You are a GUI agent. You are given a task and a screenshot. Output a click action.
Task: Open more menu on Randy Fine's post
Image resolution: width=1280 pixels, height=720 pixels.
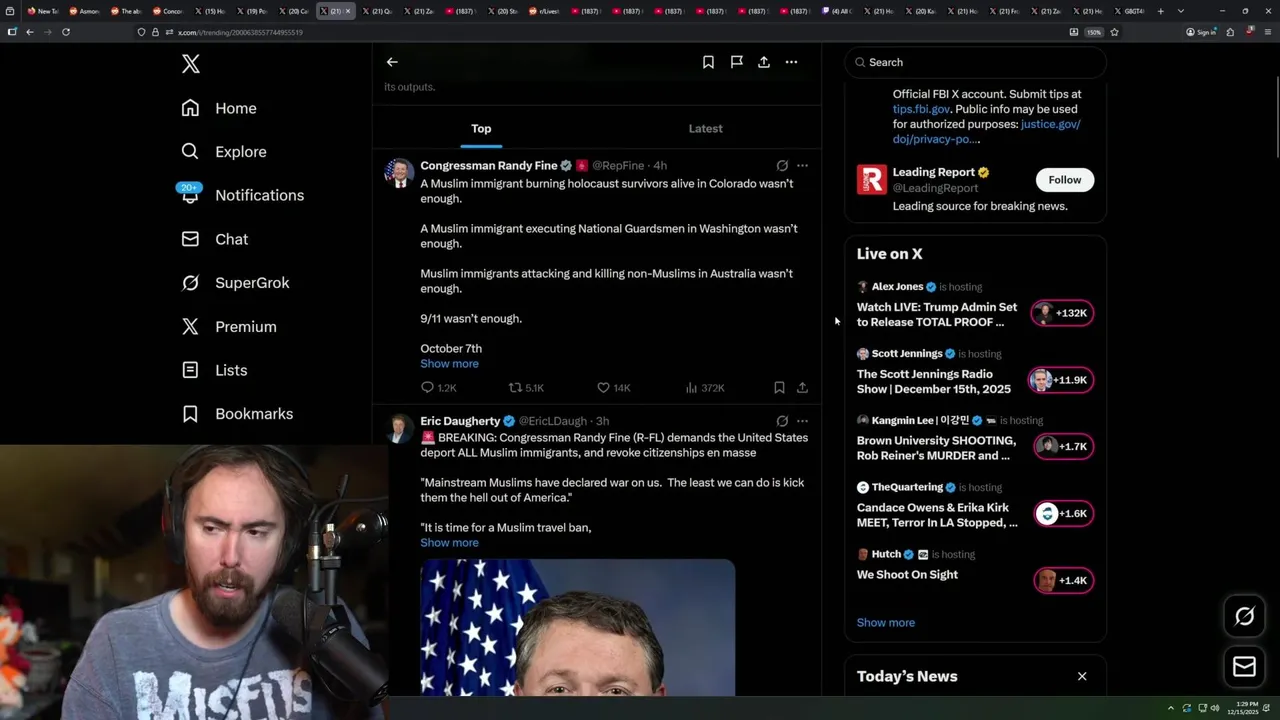tap(802, 166)
